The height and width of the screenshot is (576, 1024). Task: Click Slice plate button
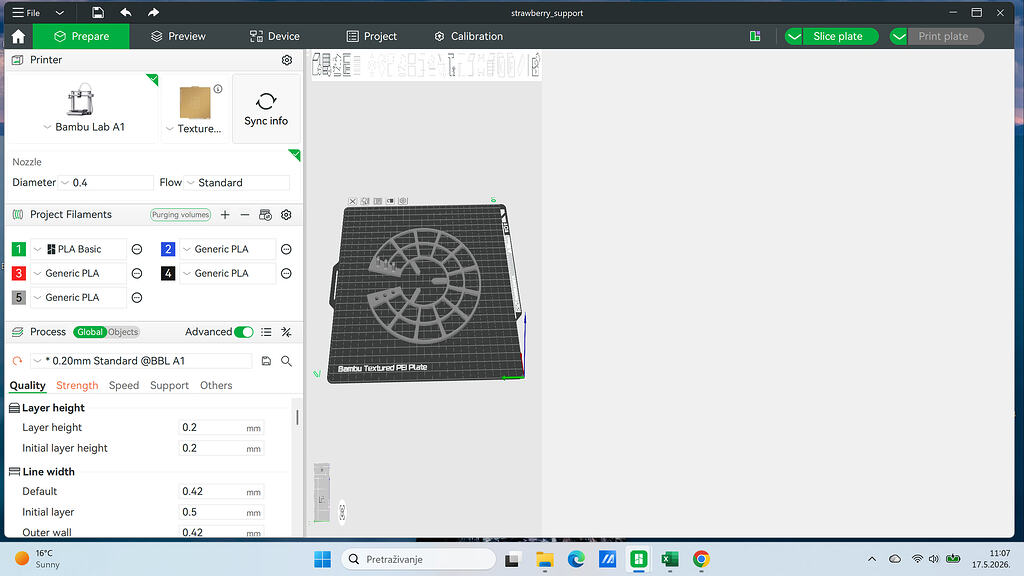(838, 37)
